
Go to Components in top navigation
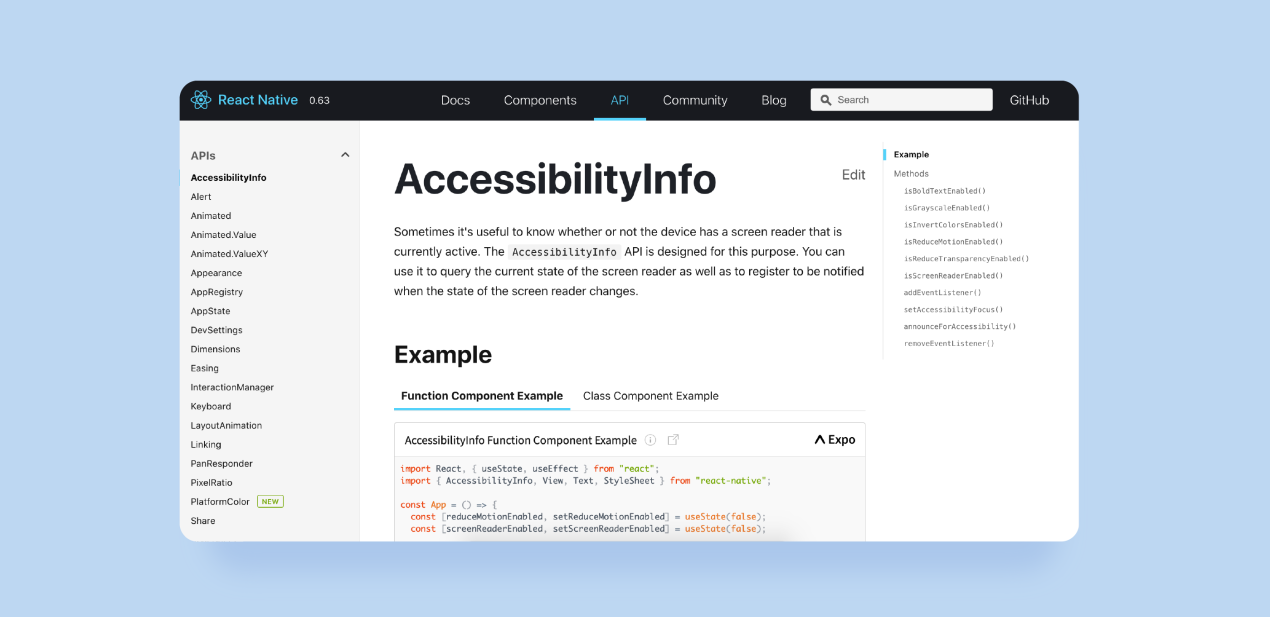coord(540,100)
